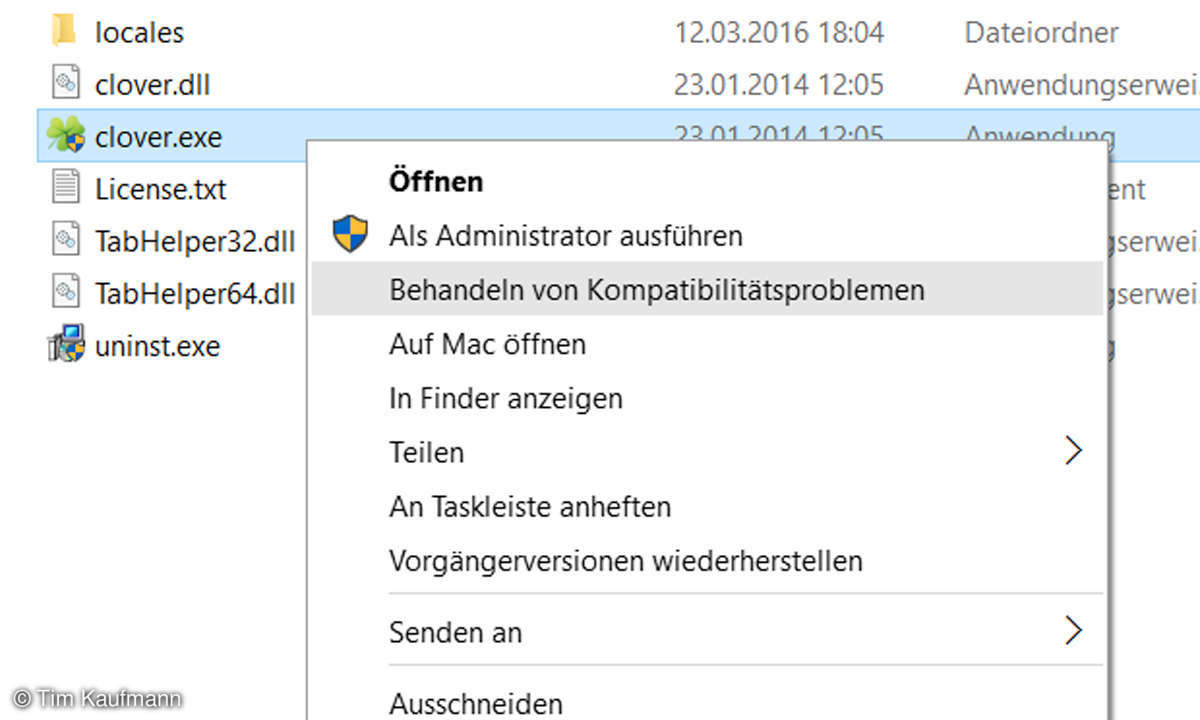Select the locales folder name

click(x=139, y=32)
